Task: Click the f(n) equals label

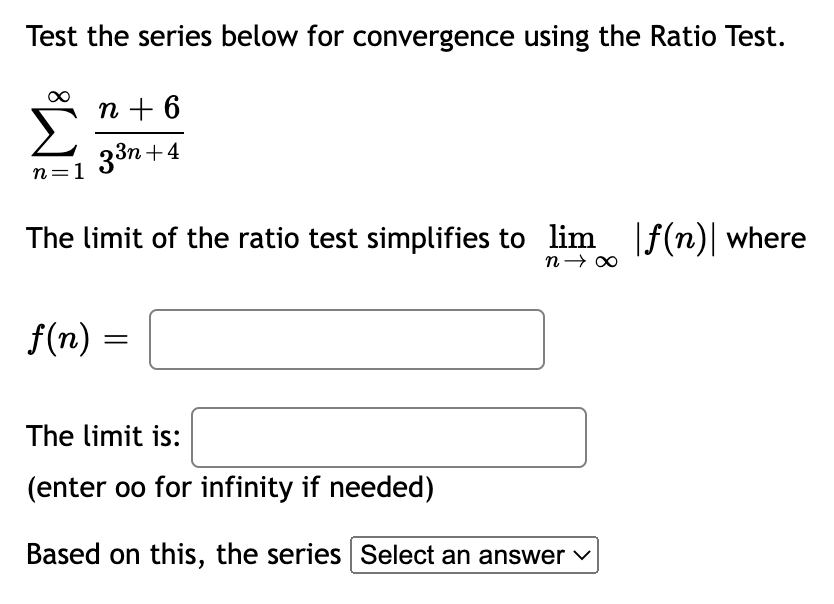Action: (x=80, y=340)
